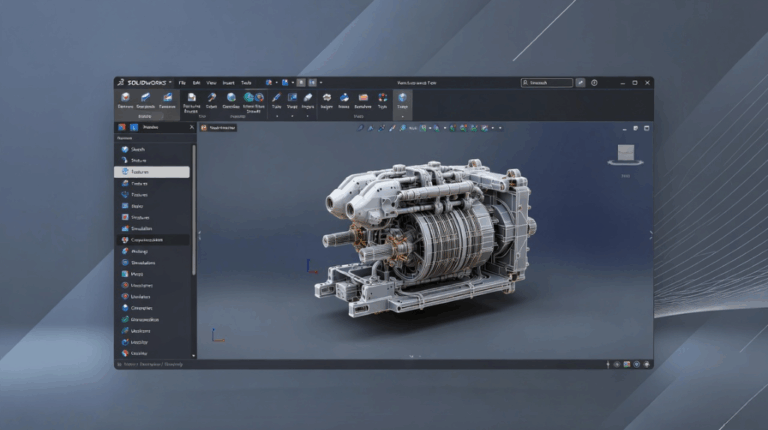The image size is (768, 430).
Task: Expand the right-side panel using the edge arrow
Action: pos(650,236)
